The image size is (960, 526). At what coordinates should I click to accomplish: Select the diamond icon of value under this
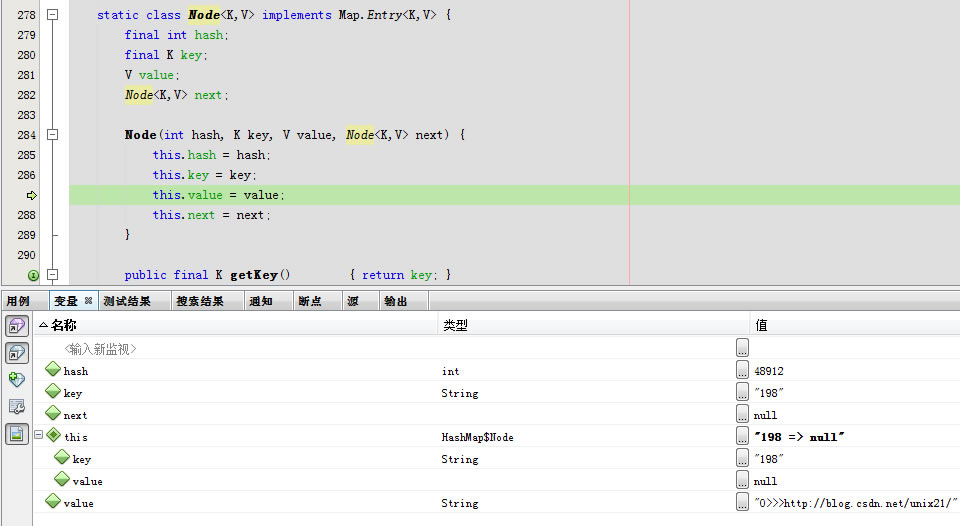tap(62, 479)
